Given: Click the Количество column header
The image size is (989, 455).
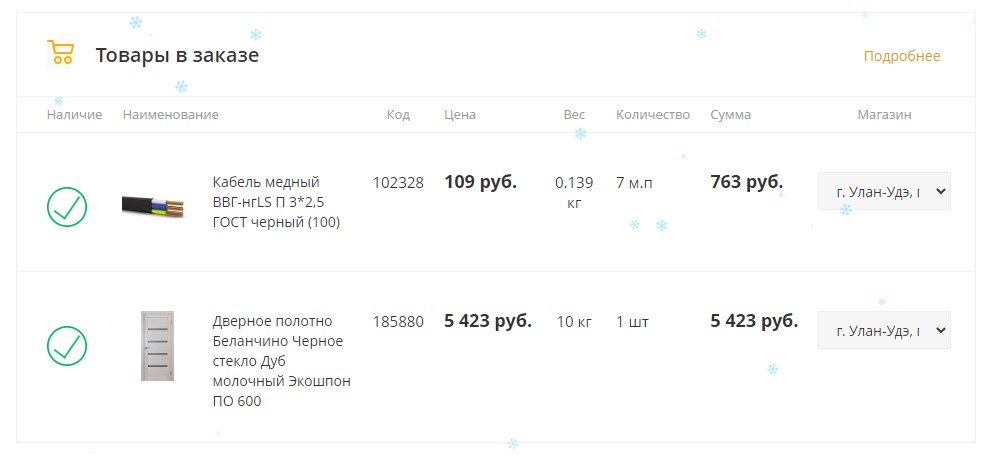Looking at the screenshot, I should tap(653, 115).
